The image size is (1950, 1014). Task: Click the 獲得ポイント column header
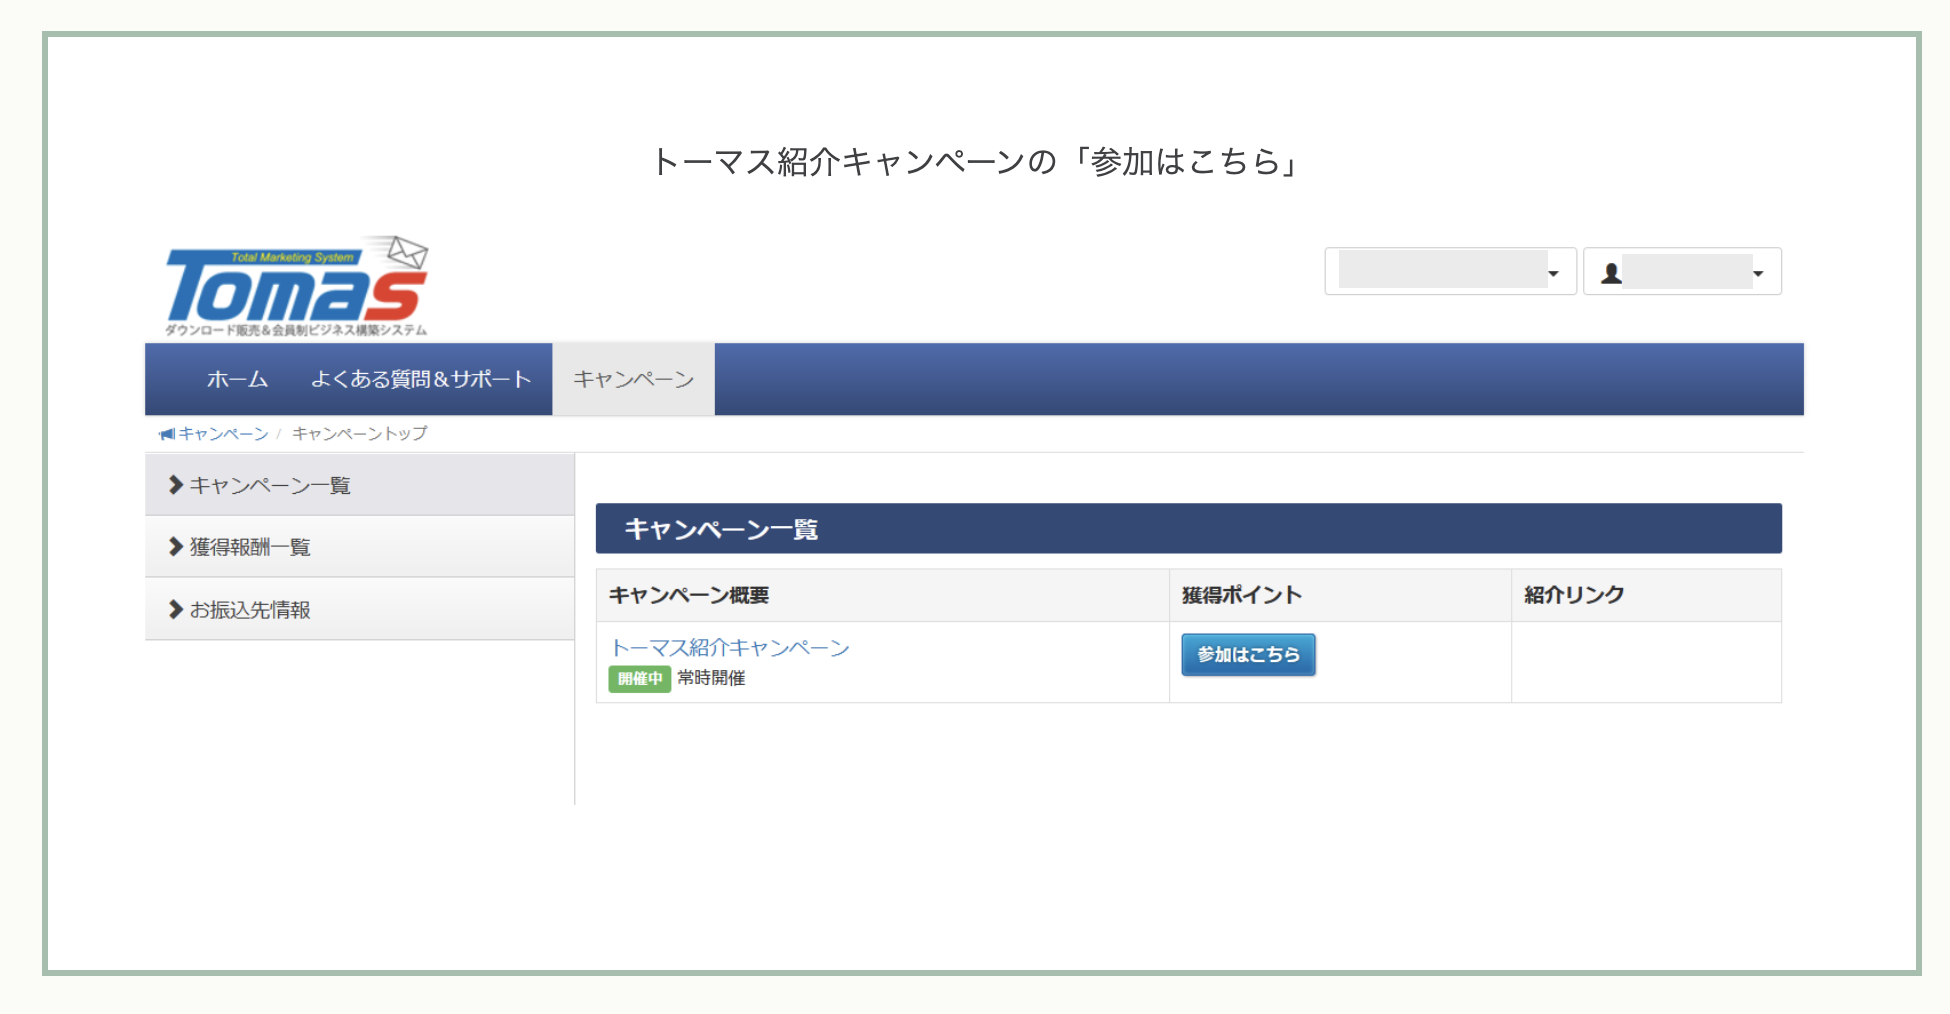click(1241, 596)
